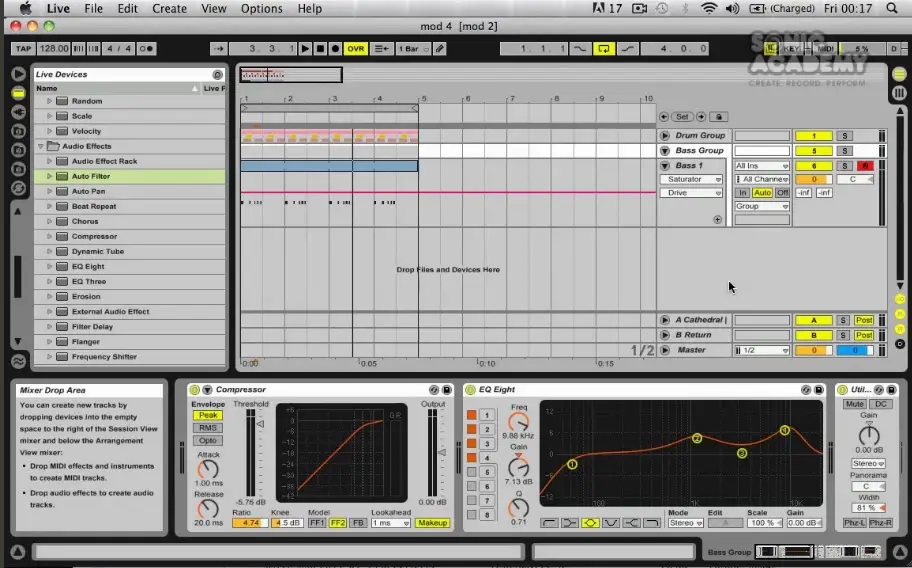The image size is (912, 568).
Task: Click the Punch-In switch
Action: pyautogui.click(x=579, y=49)
